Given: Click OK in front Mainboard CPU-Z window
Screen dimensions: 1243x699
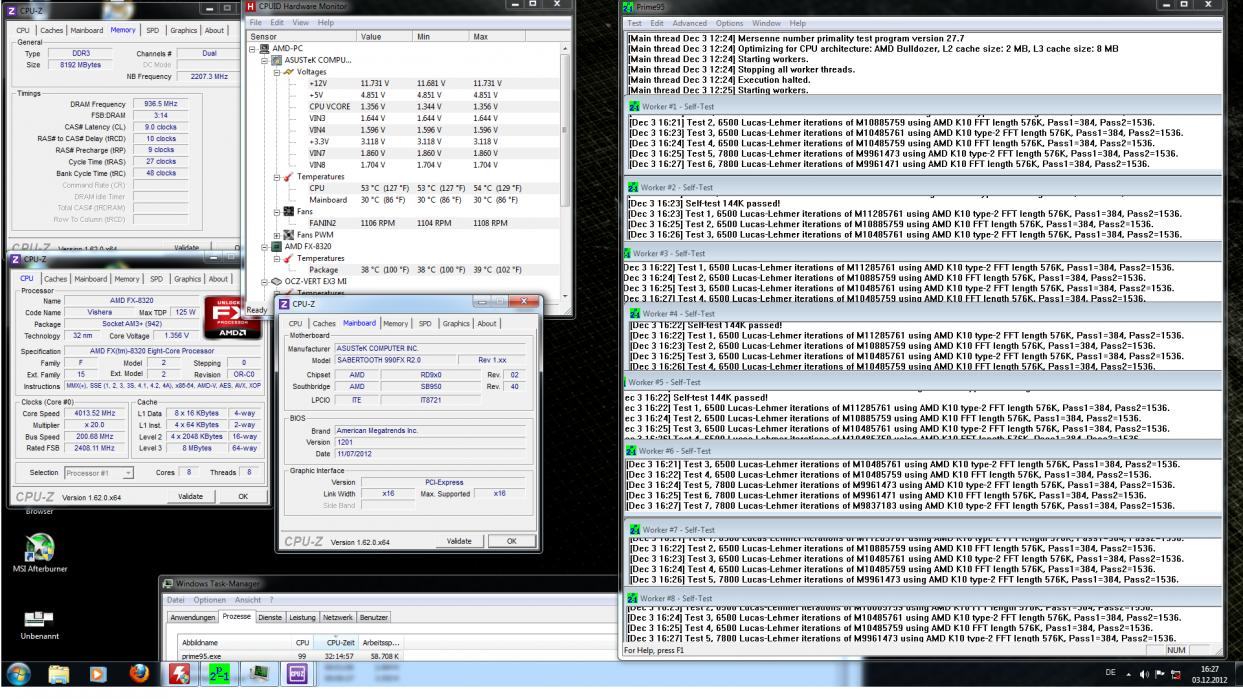Looking at the screenshot, I should [512, 541].
